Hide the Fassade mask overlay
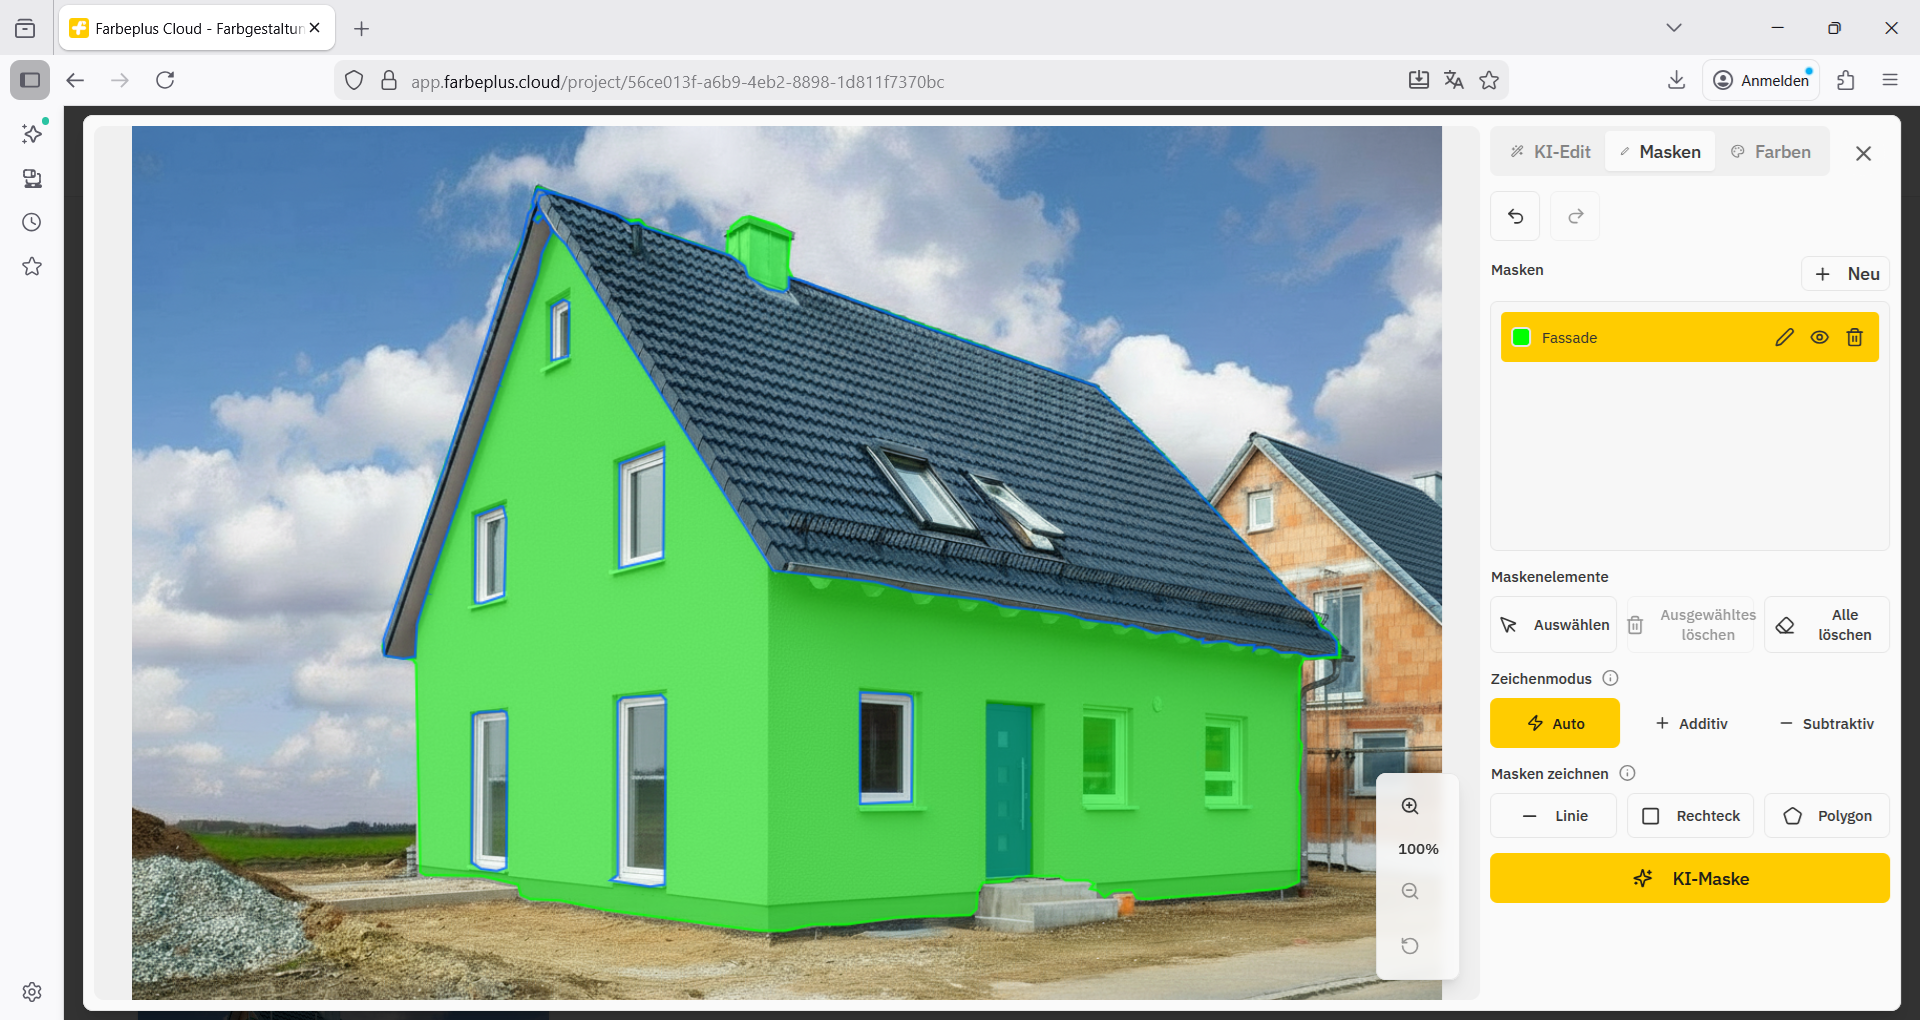Image resolution: width=1920 pixels, height=1020 pixels. pos(1819,337)
